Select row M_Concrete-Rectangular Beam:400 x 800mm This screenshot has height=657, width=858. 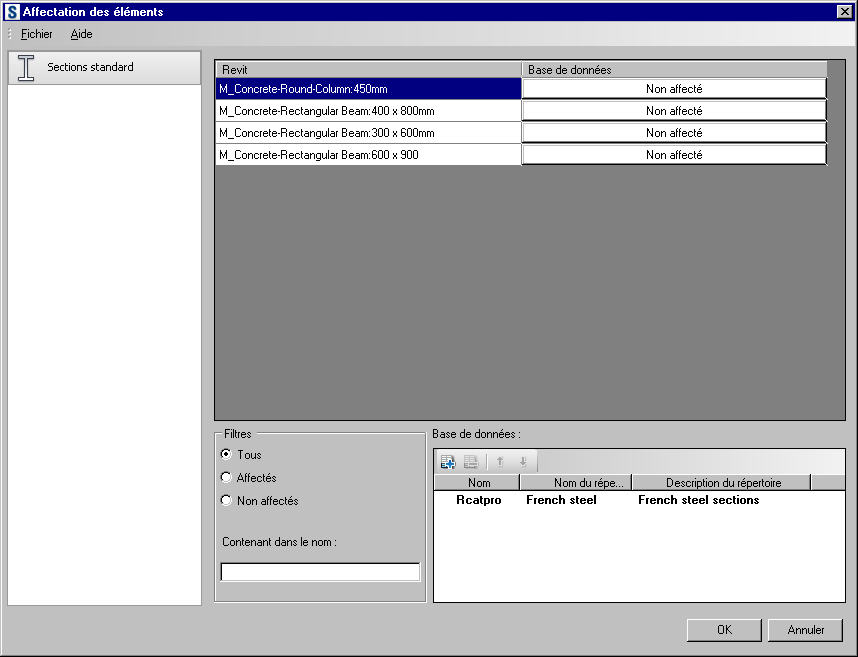pyautogui.click(x=368, y=111)
